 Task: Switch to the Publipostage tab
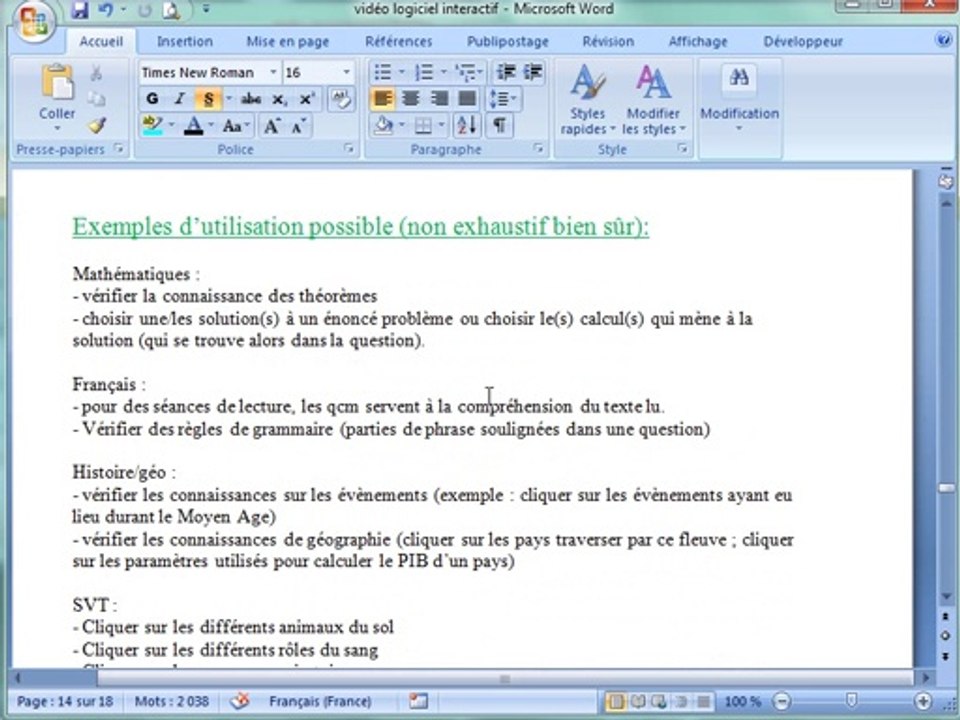508,42
